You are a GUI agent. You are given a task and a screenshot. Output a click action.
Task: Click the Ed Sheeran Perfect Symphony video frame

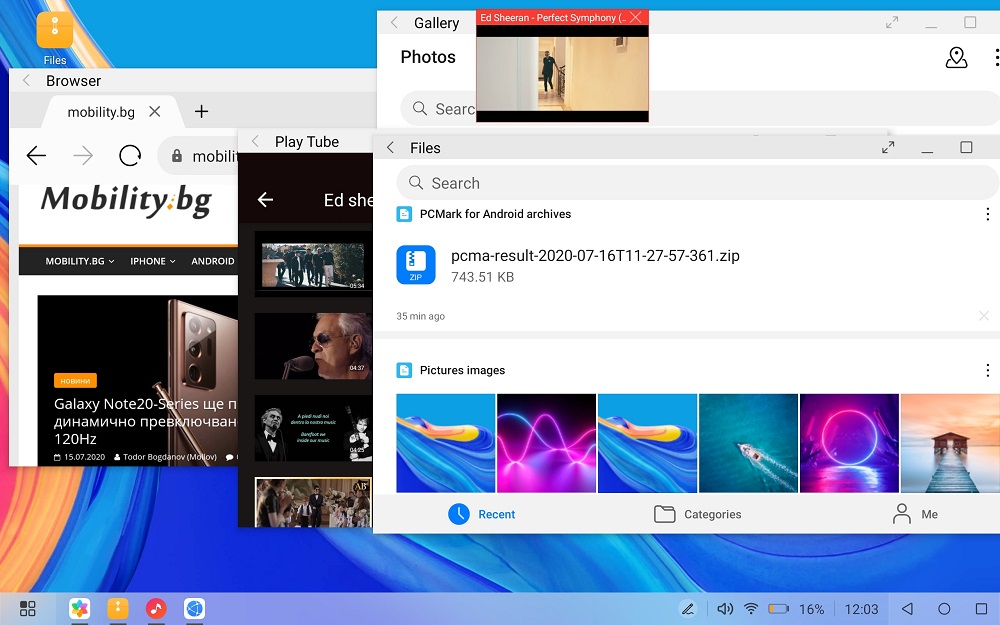pyautogui.click(x=562, y=73)
